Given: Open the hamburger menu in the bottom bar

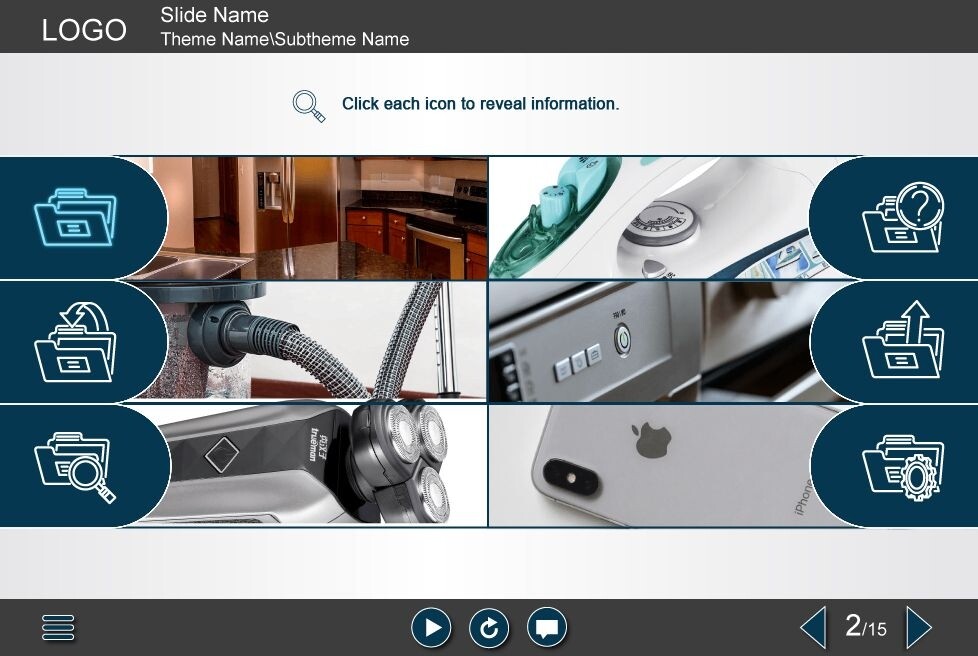Looking at the screenshot, I should pos(59,628).
